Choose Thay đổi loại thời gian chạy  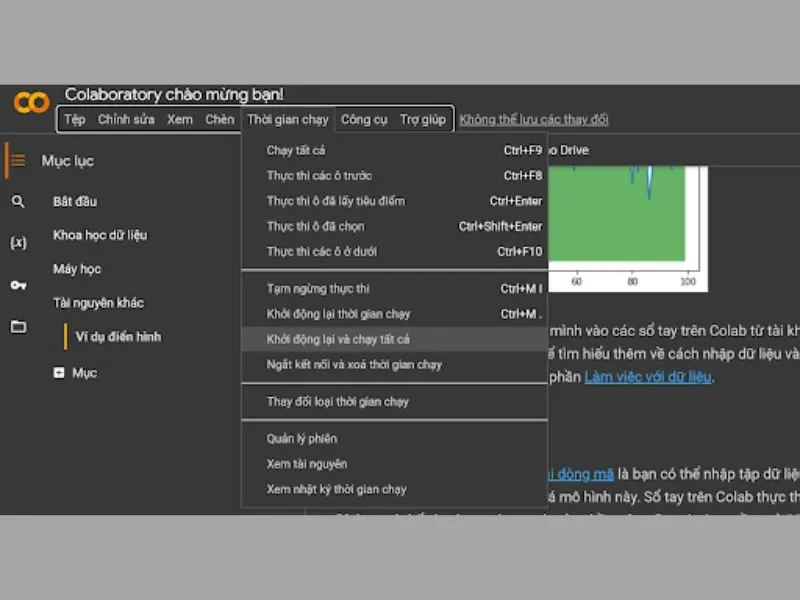394,402
